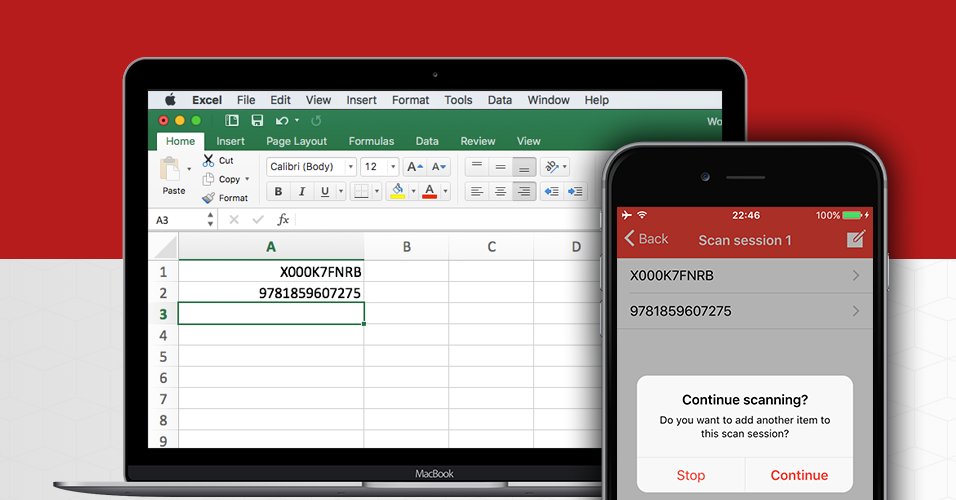956x500 pixels.
Task: Align cell text to the middle vertically
Action: pyautogui.click(x=501, y=166)
